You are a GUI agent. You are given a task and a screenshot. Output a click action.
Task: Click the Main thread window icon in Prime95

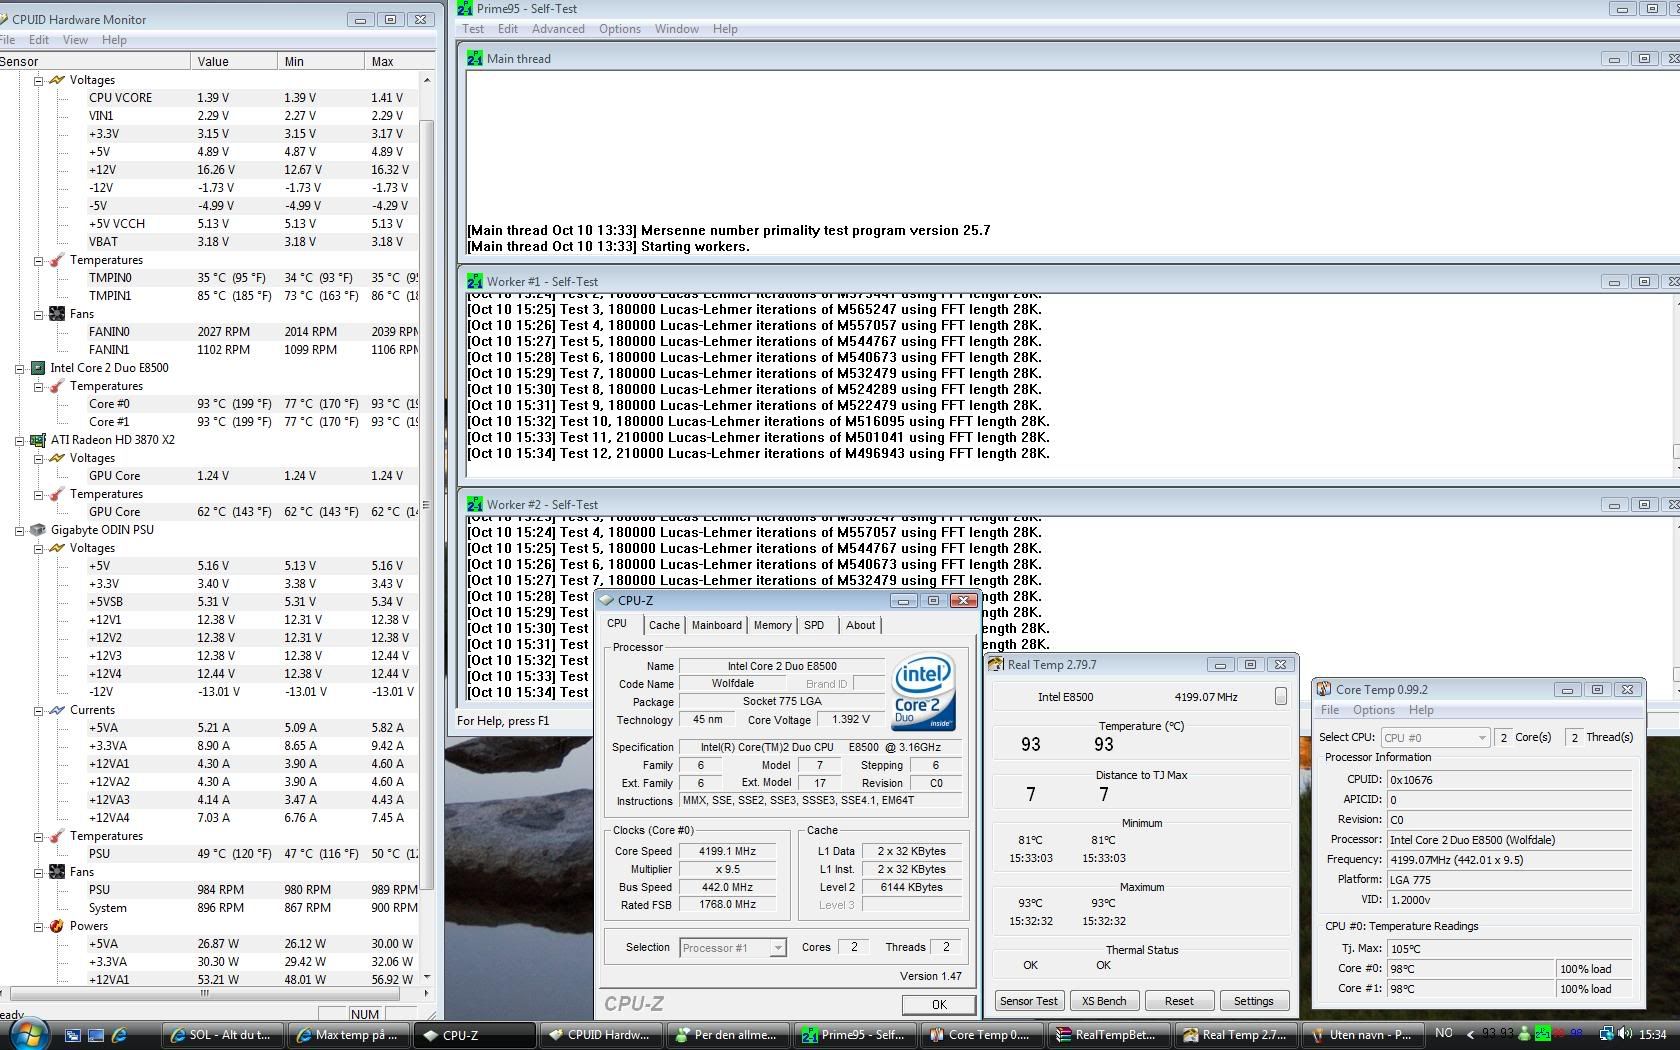(475, 59)
